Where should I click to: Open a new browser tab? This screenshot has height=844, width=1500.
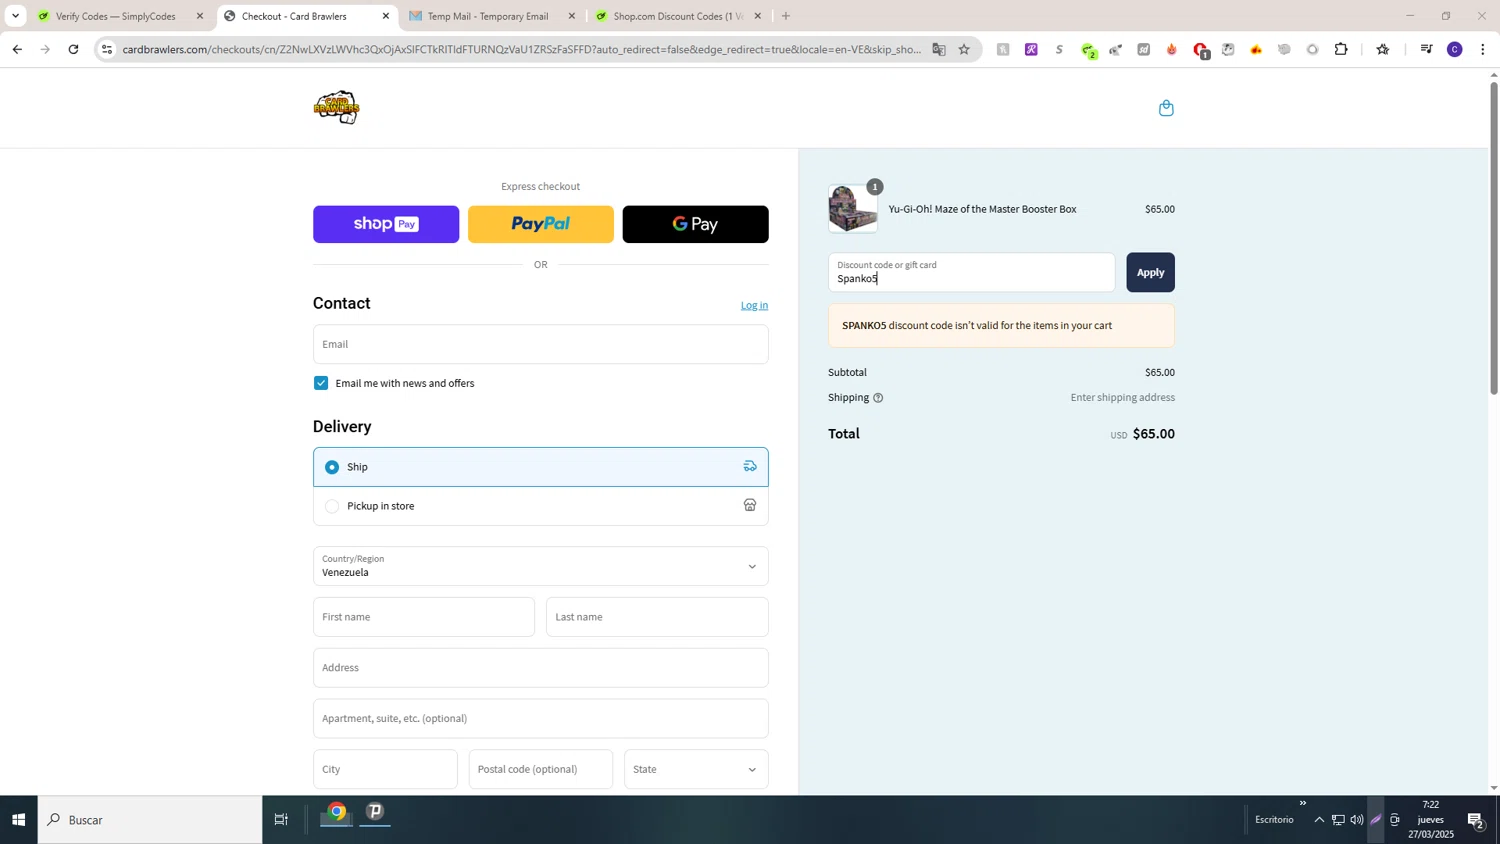[x=786, y=16]
